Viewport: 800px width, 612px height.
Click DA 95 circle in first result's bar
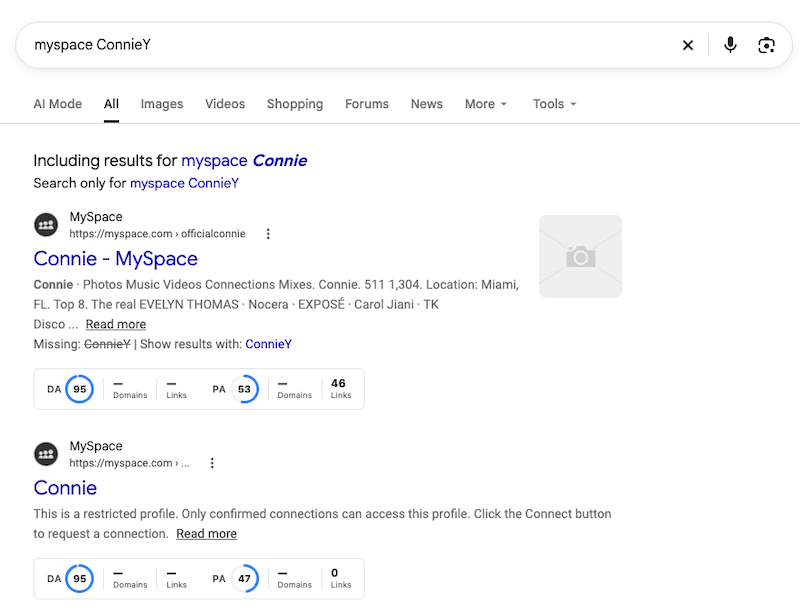[x=80, y=389]
